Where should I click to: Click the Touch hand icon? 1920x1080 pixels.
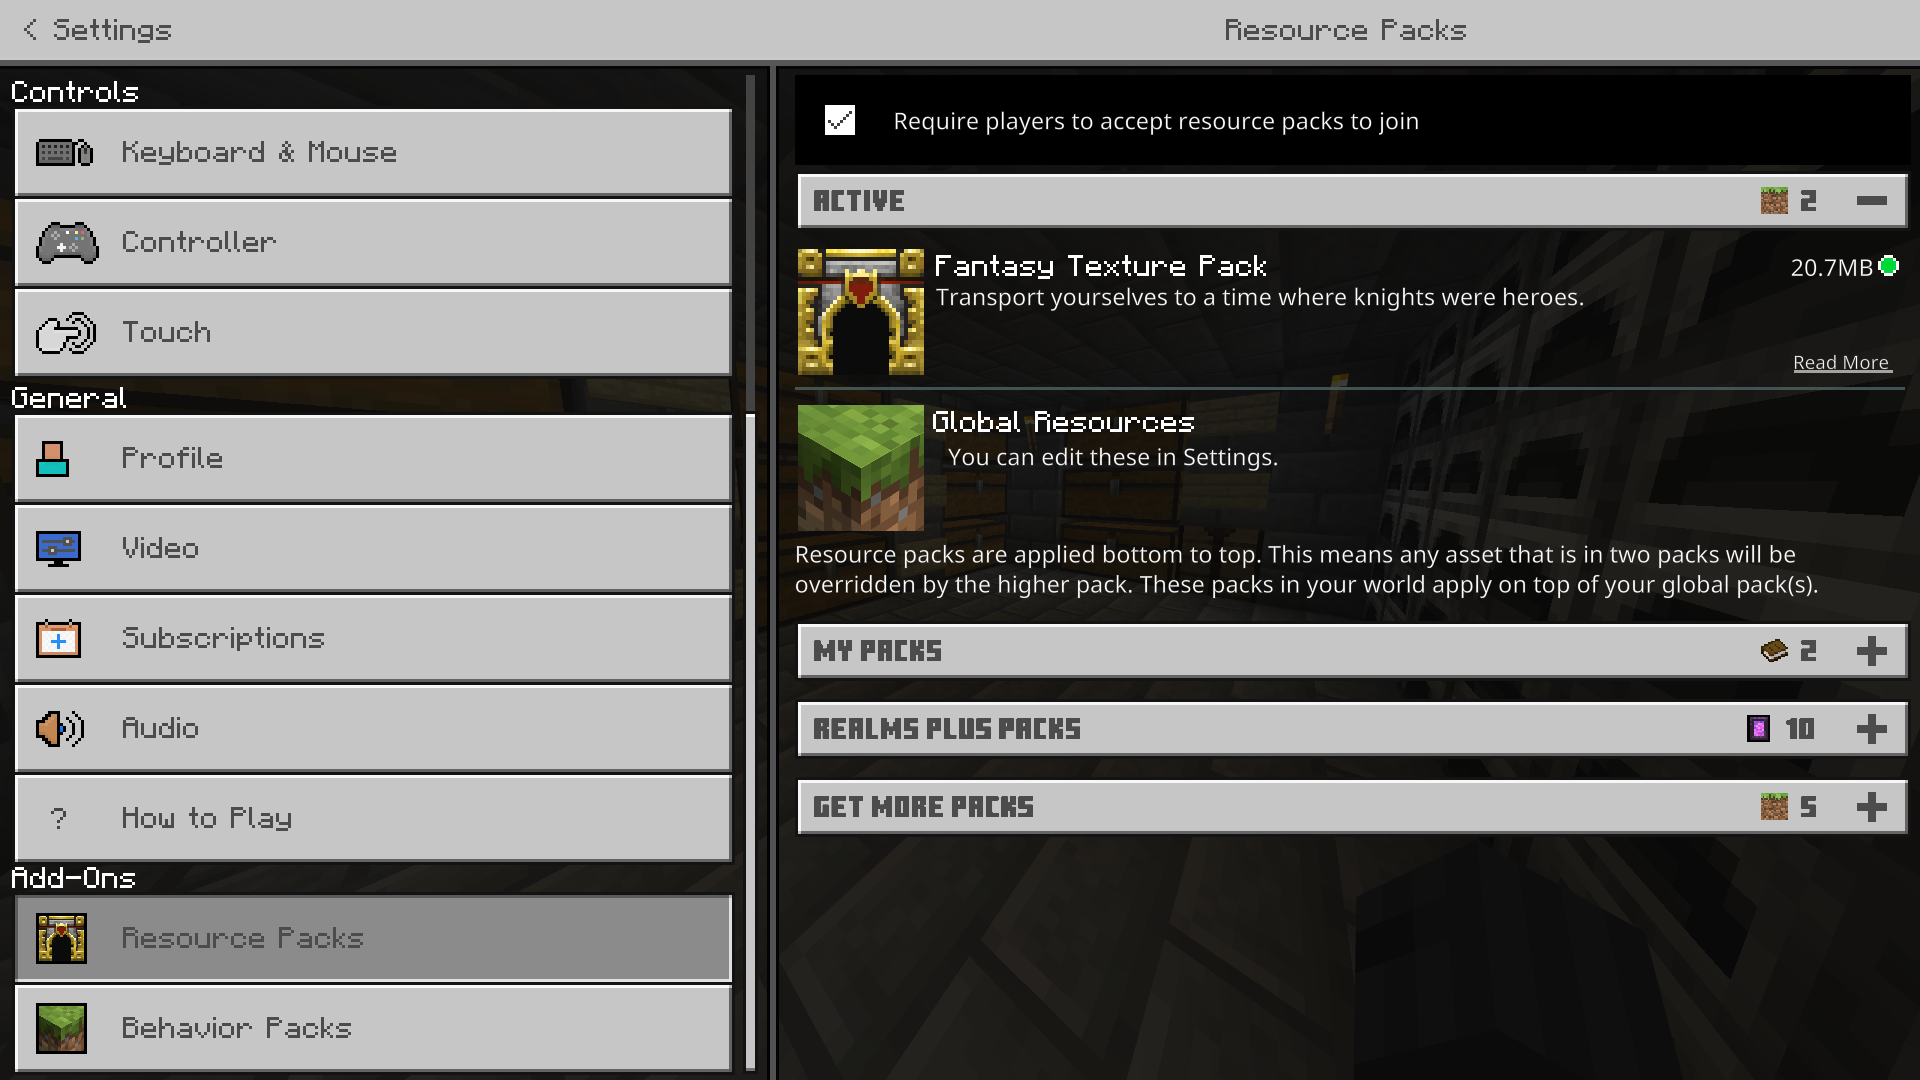click(66, 333)
